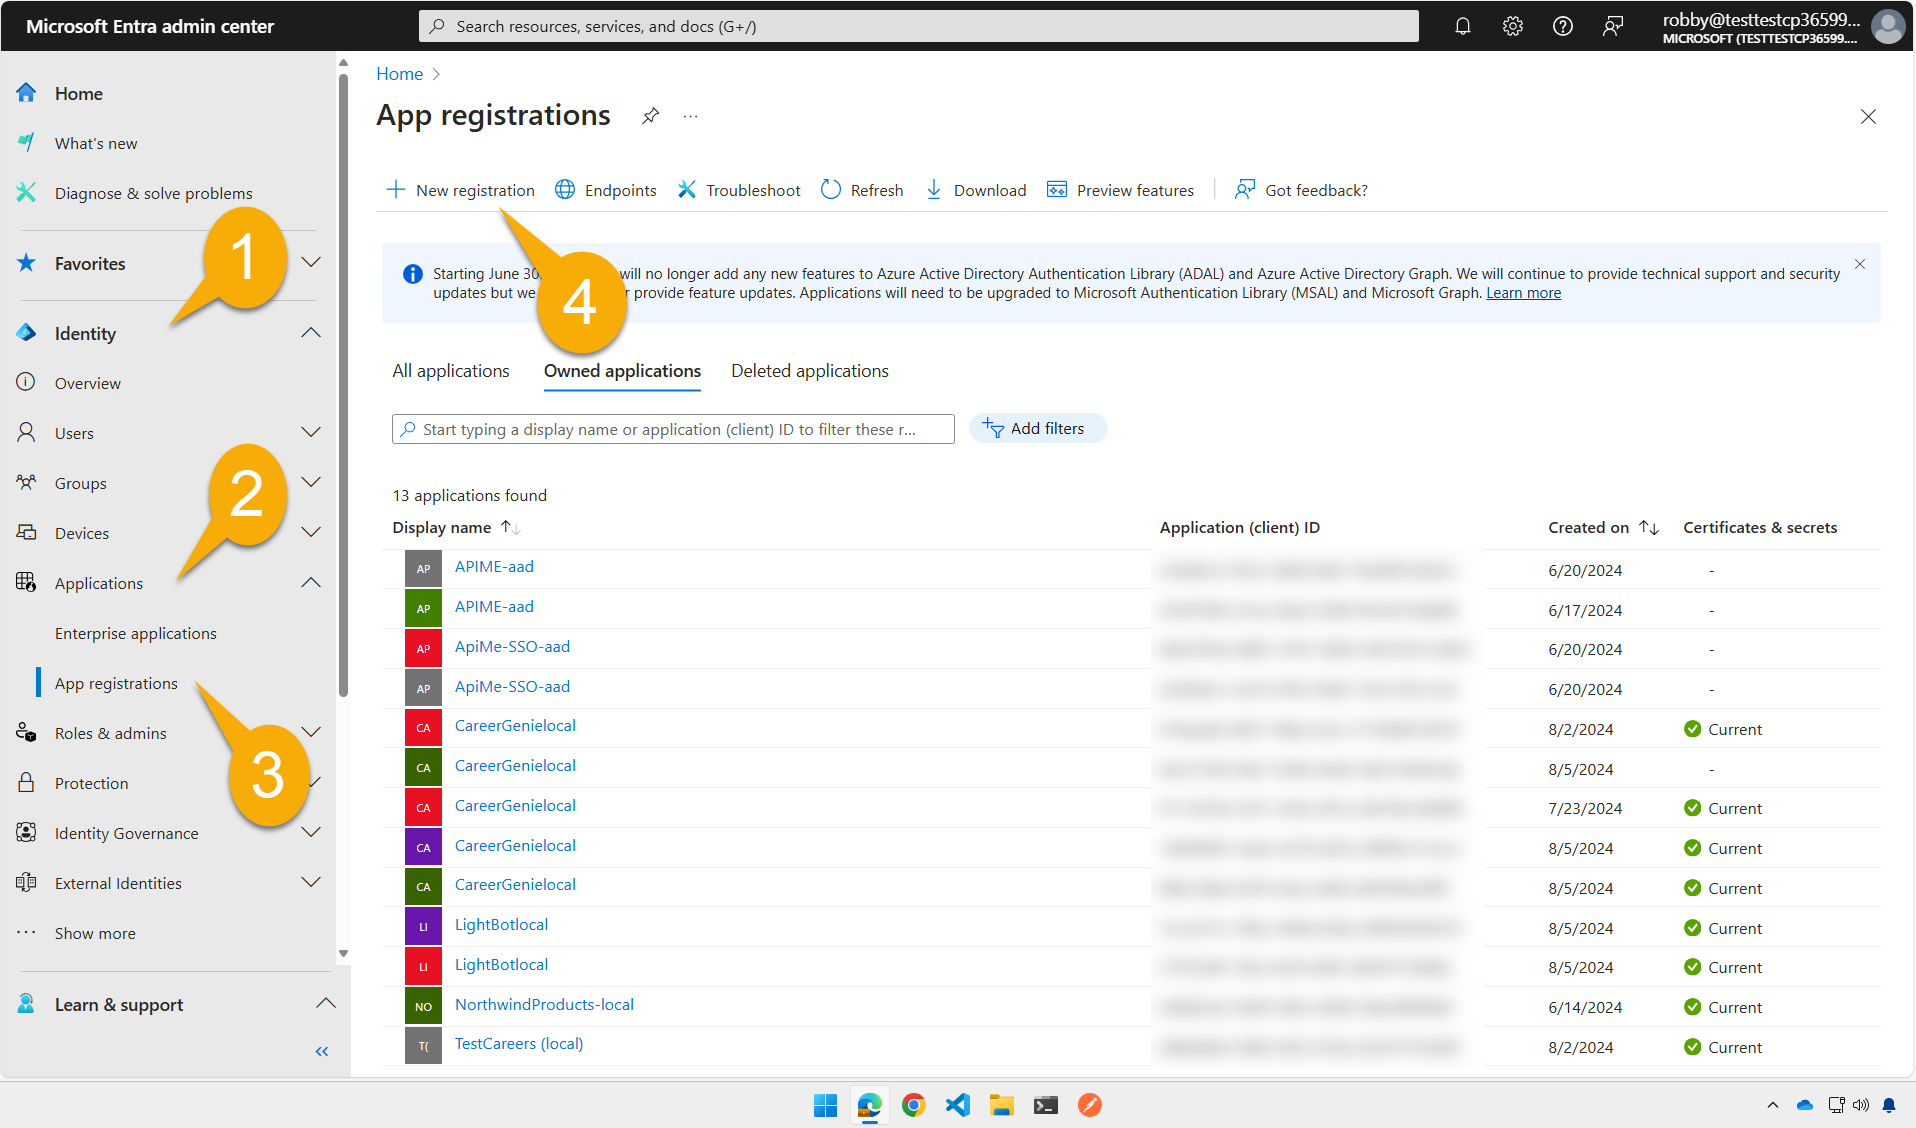
Task: Open Preview features
Action: tap(1120, 190)
